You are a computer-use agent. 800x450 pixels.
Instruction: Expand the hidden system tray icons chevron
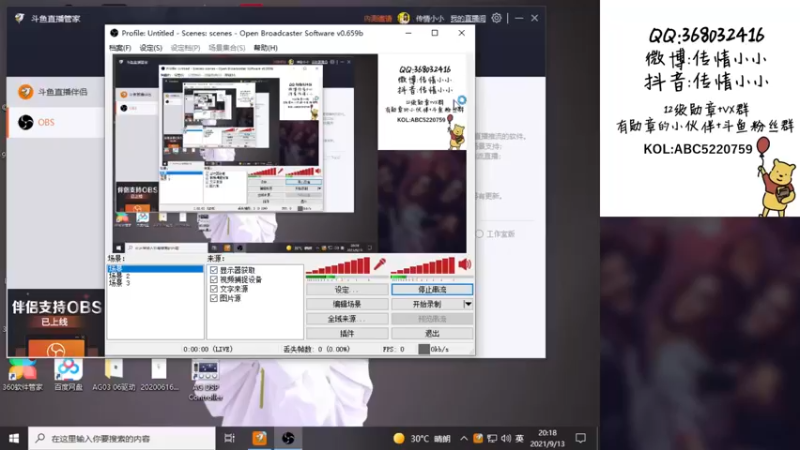(x=464, y=438)
